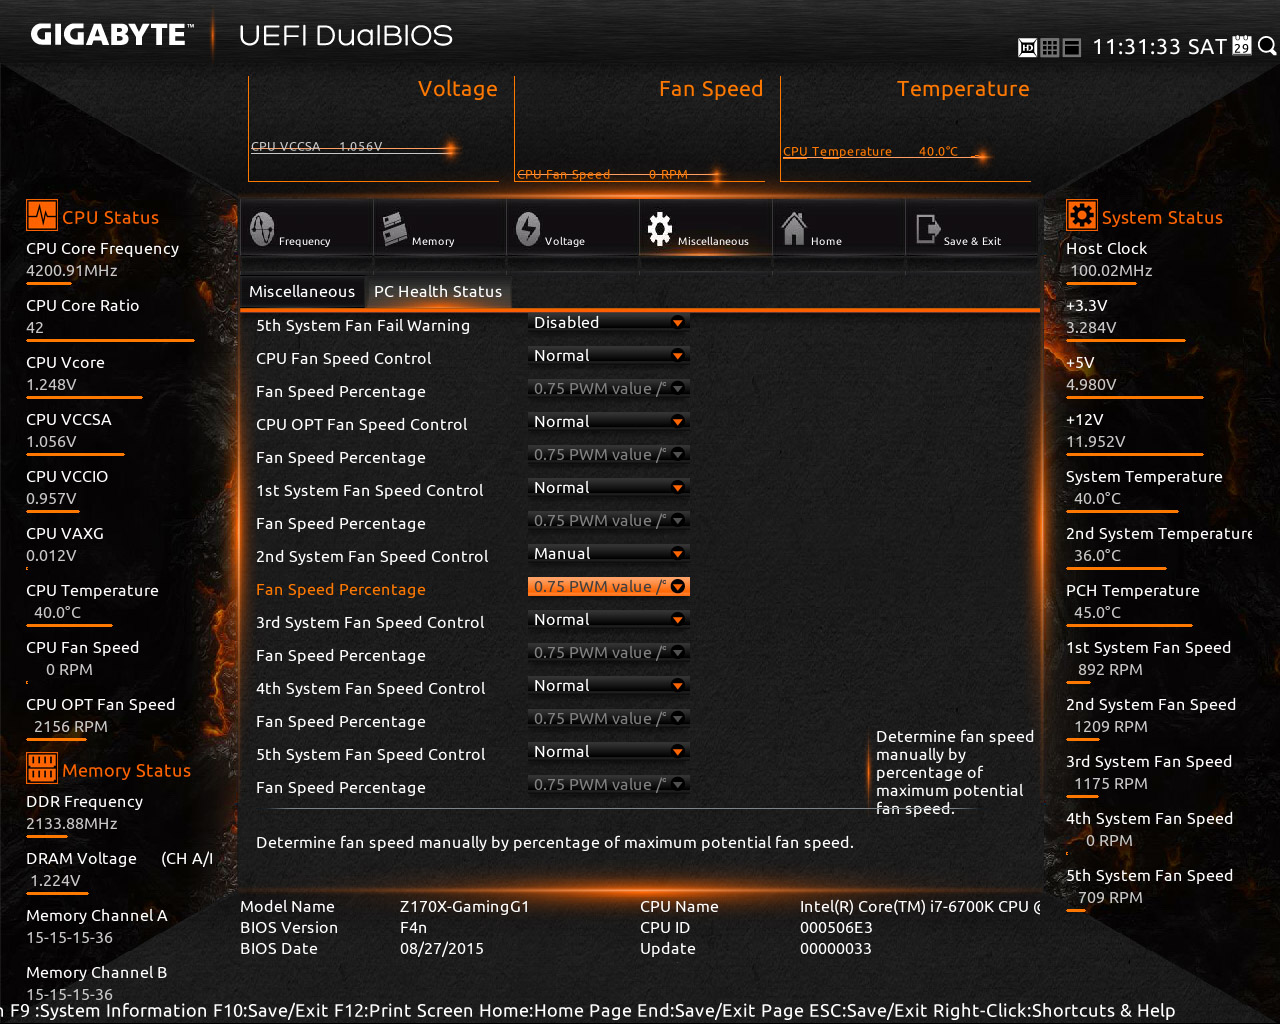Open 2nd System Fan Speed Control dropdown
Image resolution: width=1280 pixels, height=1024 pixels.
(609, 554)
